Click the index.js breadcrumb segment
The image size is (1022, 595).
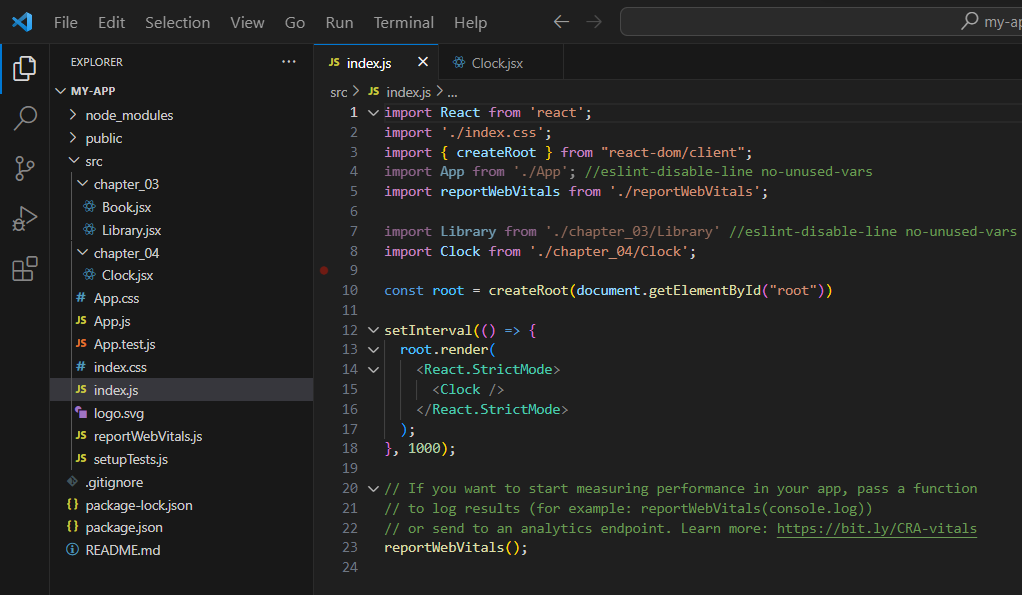coord(408,93)
